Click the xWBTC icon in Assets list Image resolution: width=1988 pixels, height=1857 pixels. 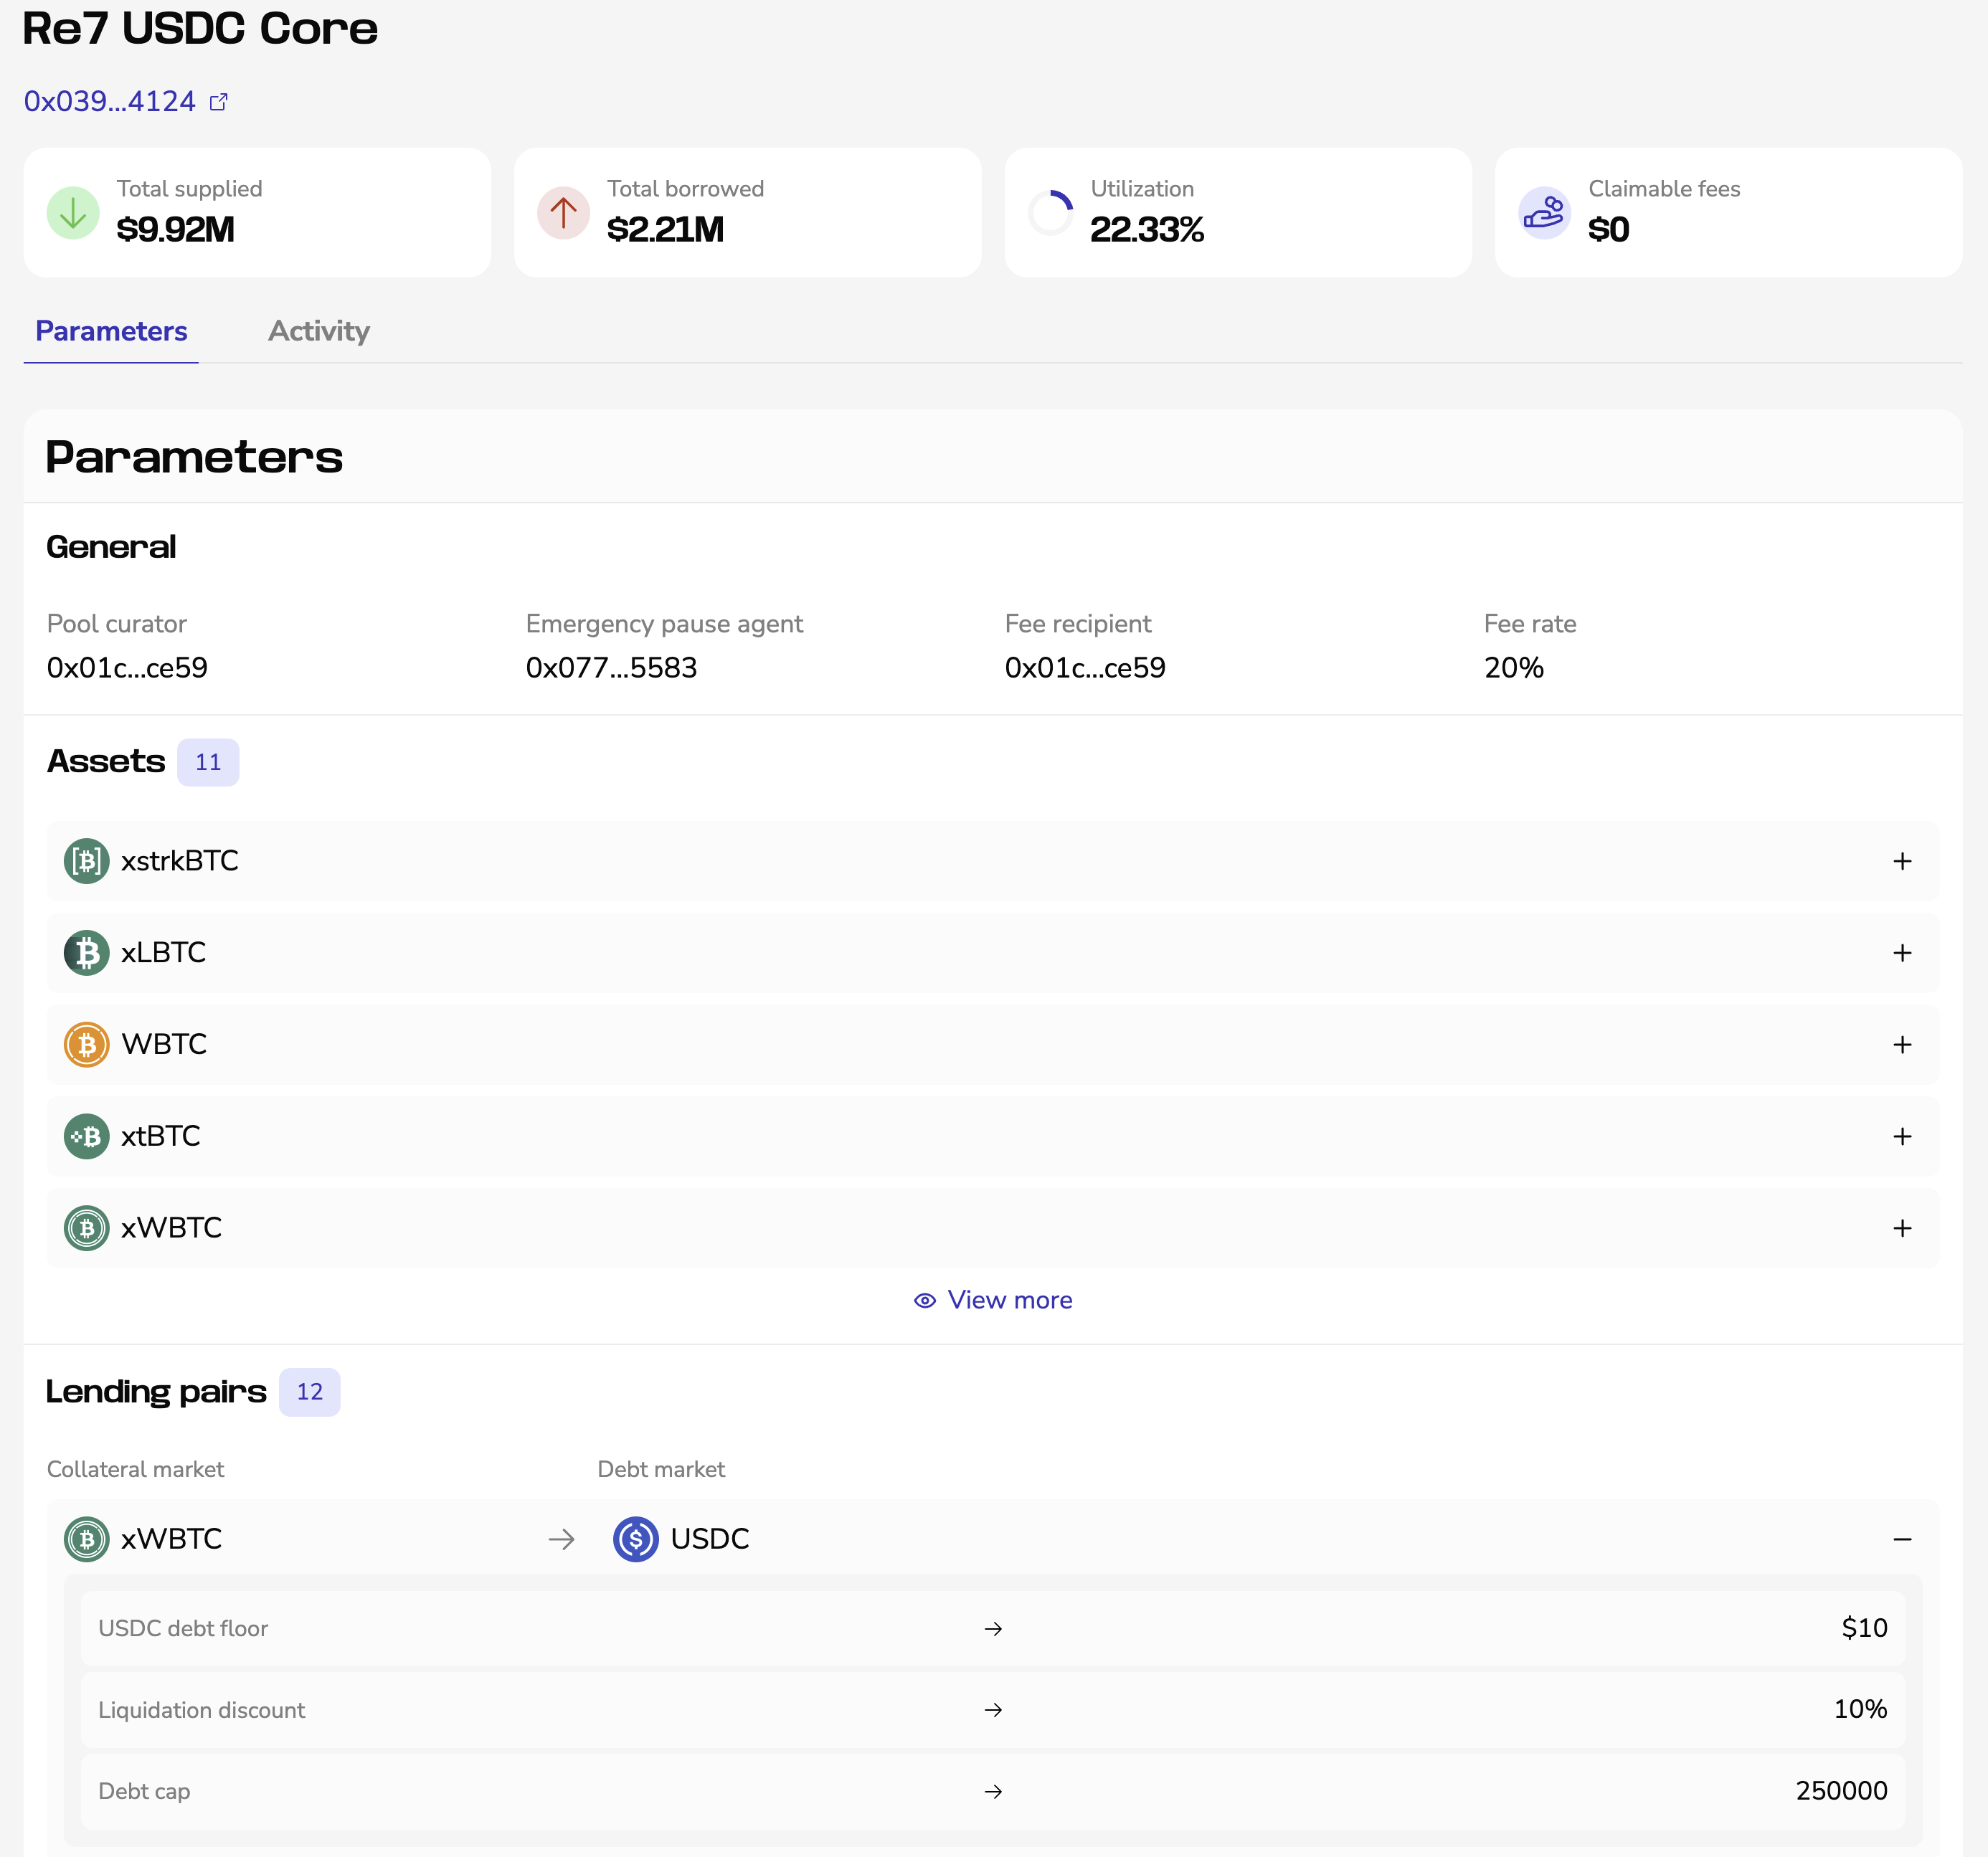[x=87, y=1228]
